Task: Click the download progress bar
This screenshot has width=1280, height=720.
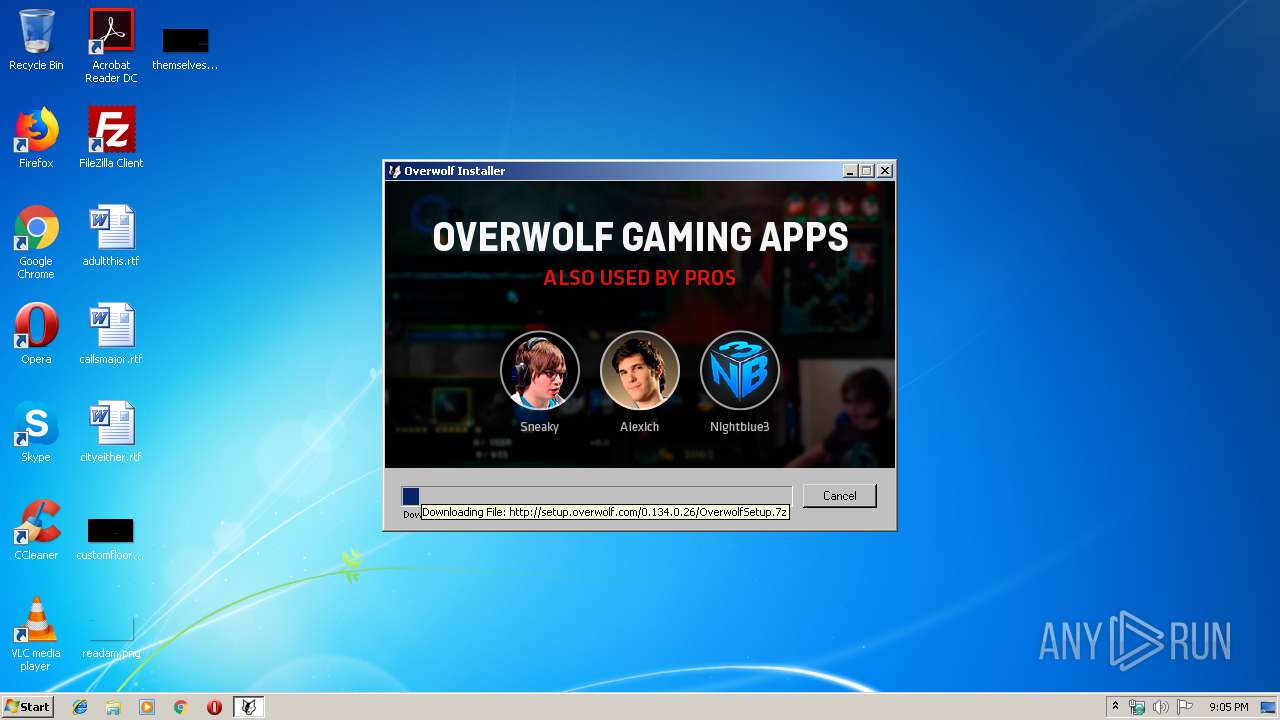Action: point(597,496)
